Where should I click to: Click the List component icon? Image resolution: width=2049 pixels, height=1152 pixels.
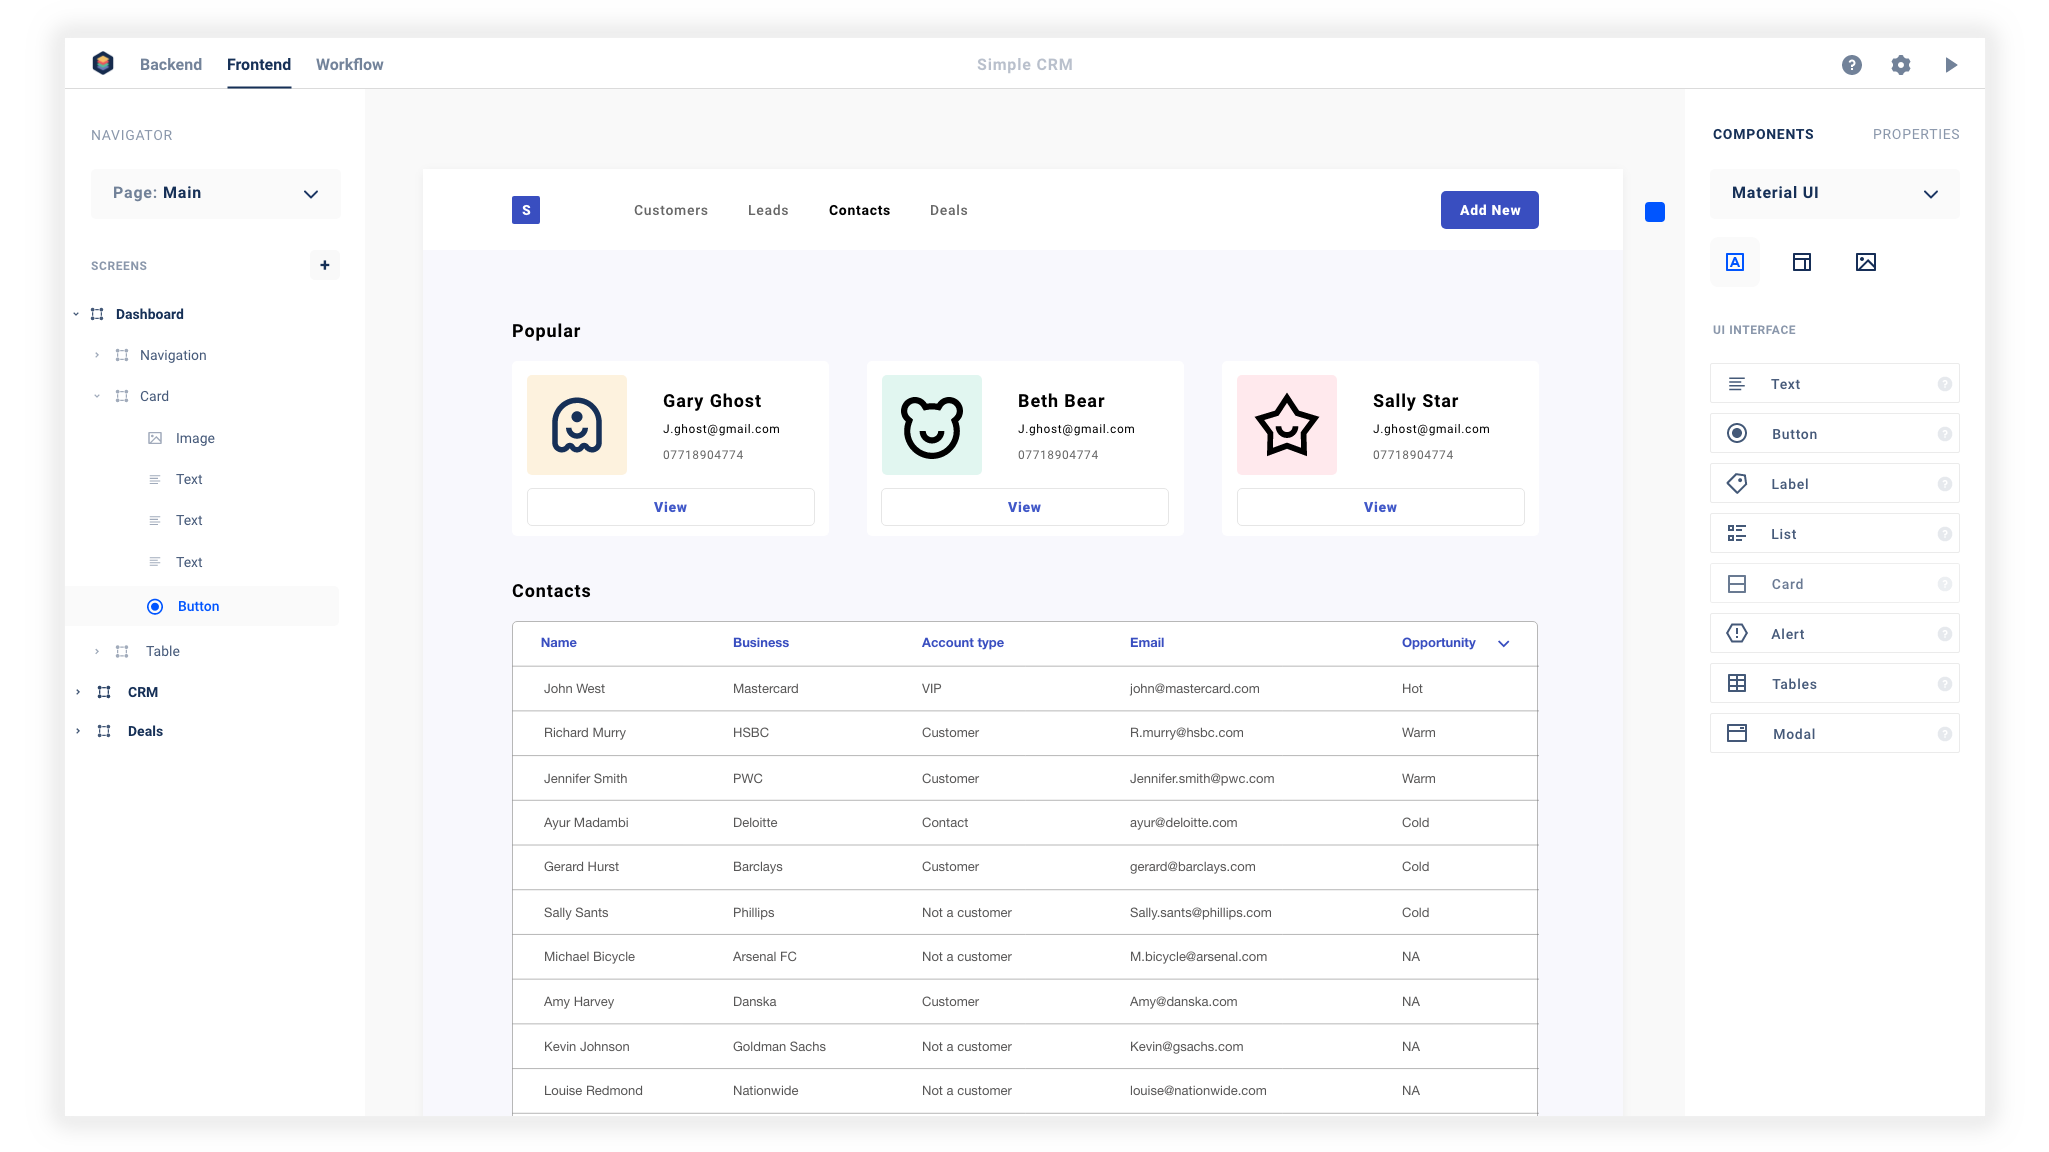(x=1737, y=533)
